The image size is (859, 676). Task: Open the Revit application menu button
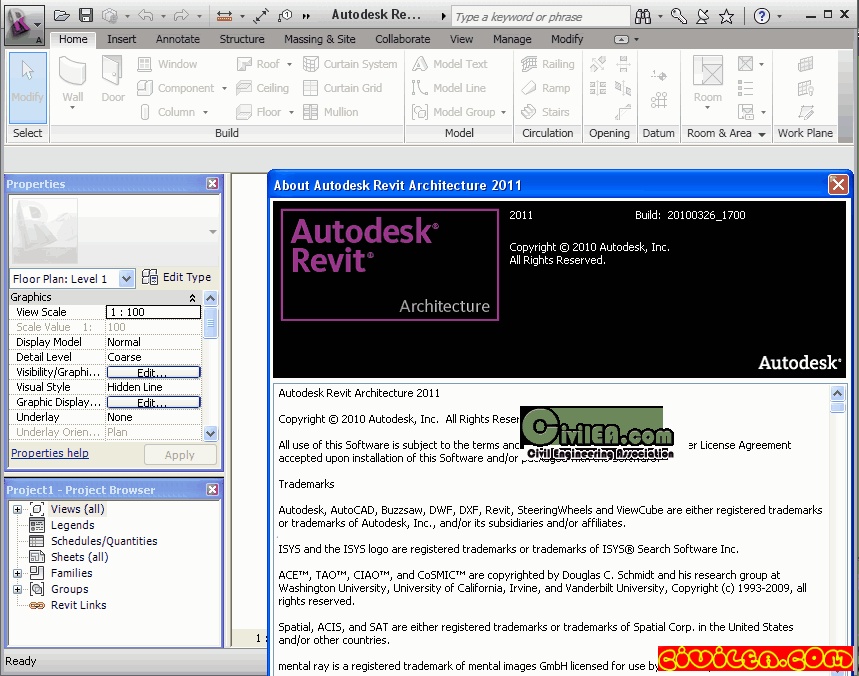[23, 24]
